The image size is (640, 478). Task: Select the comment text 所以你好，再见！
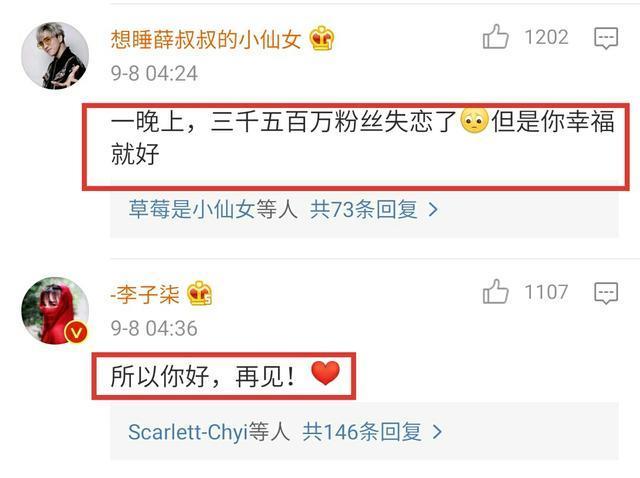click(203, 376)
